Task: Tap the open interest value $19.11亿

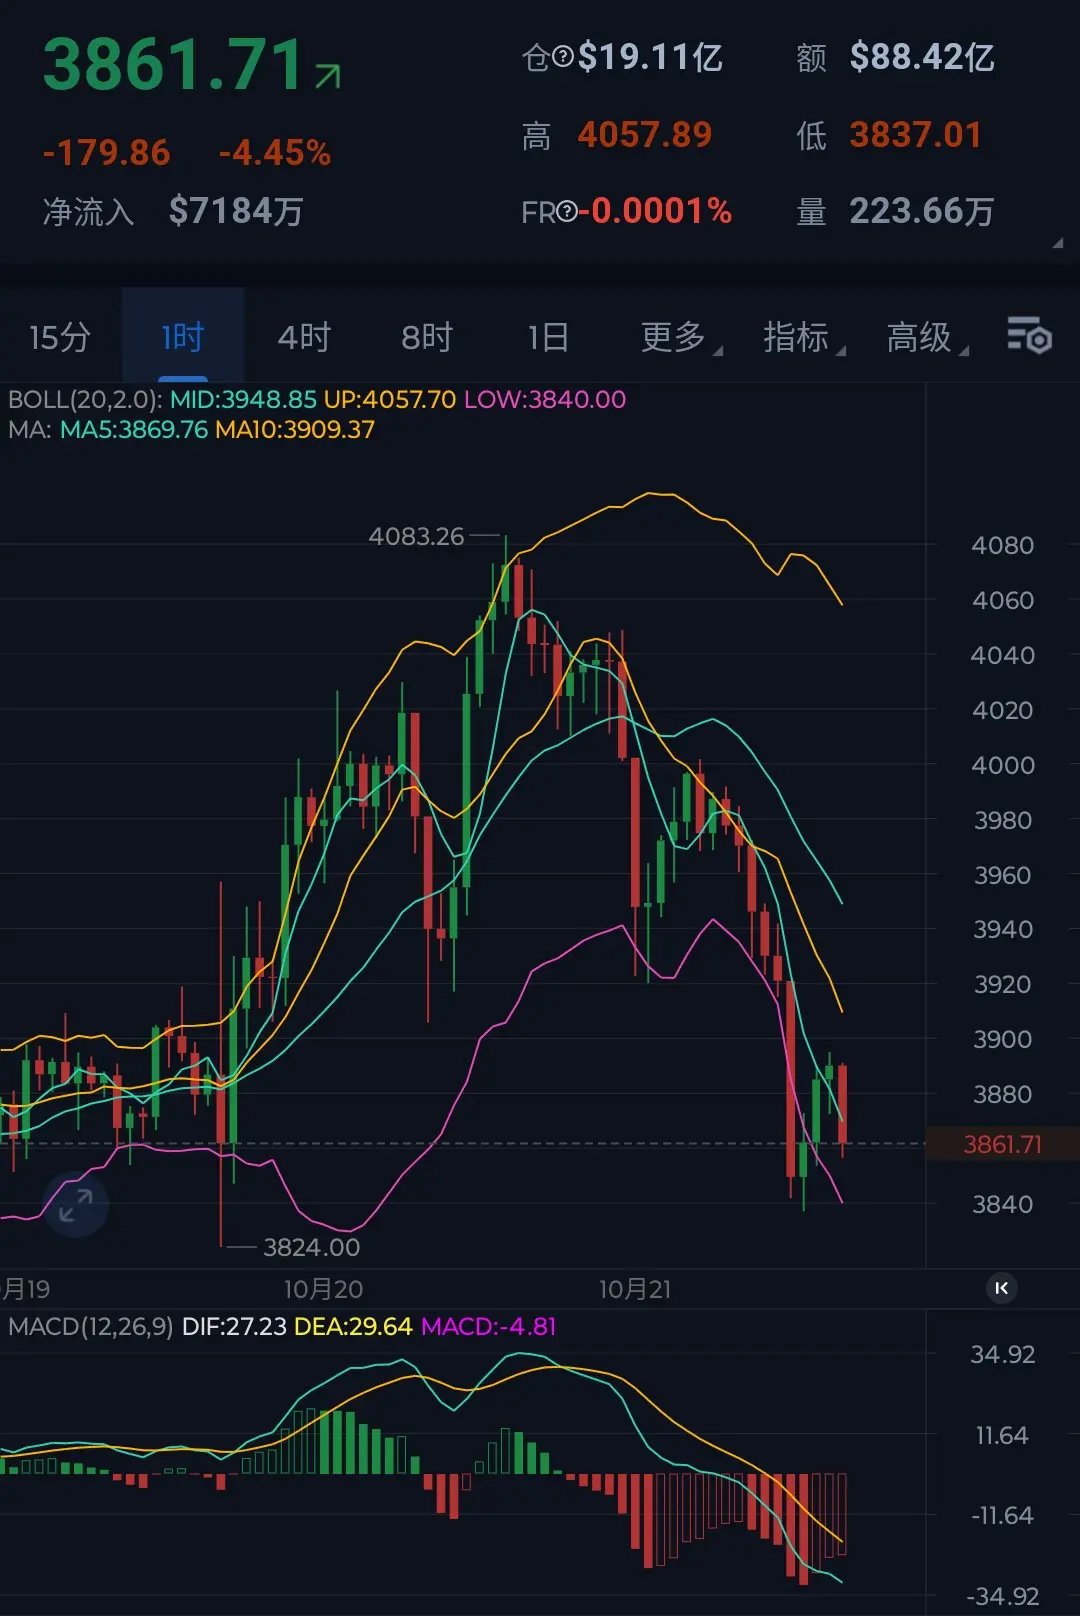Action: click(x=650, y=57)
